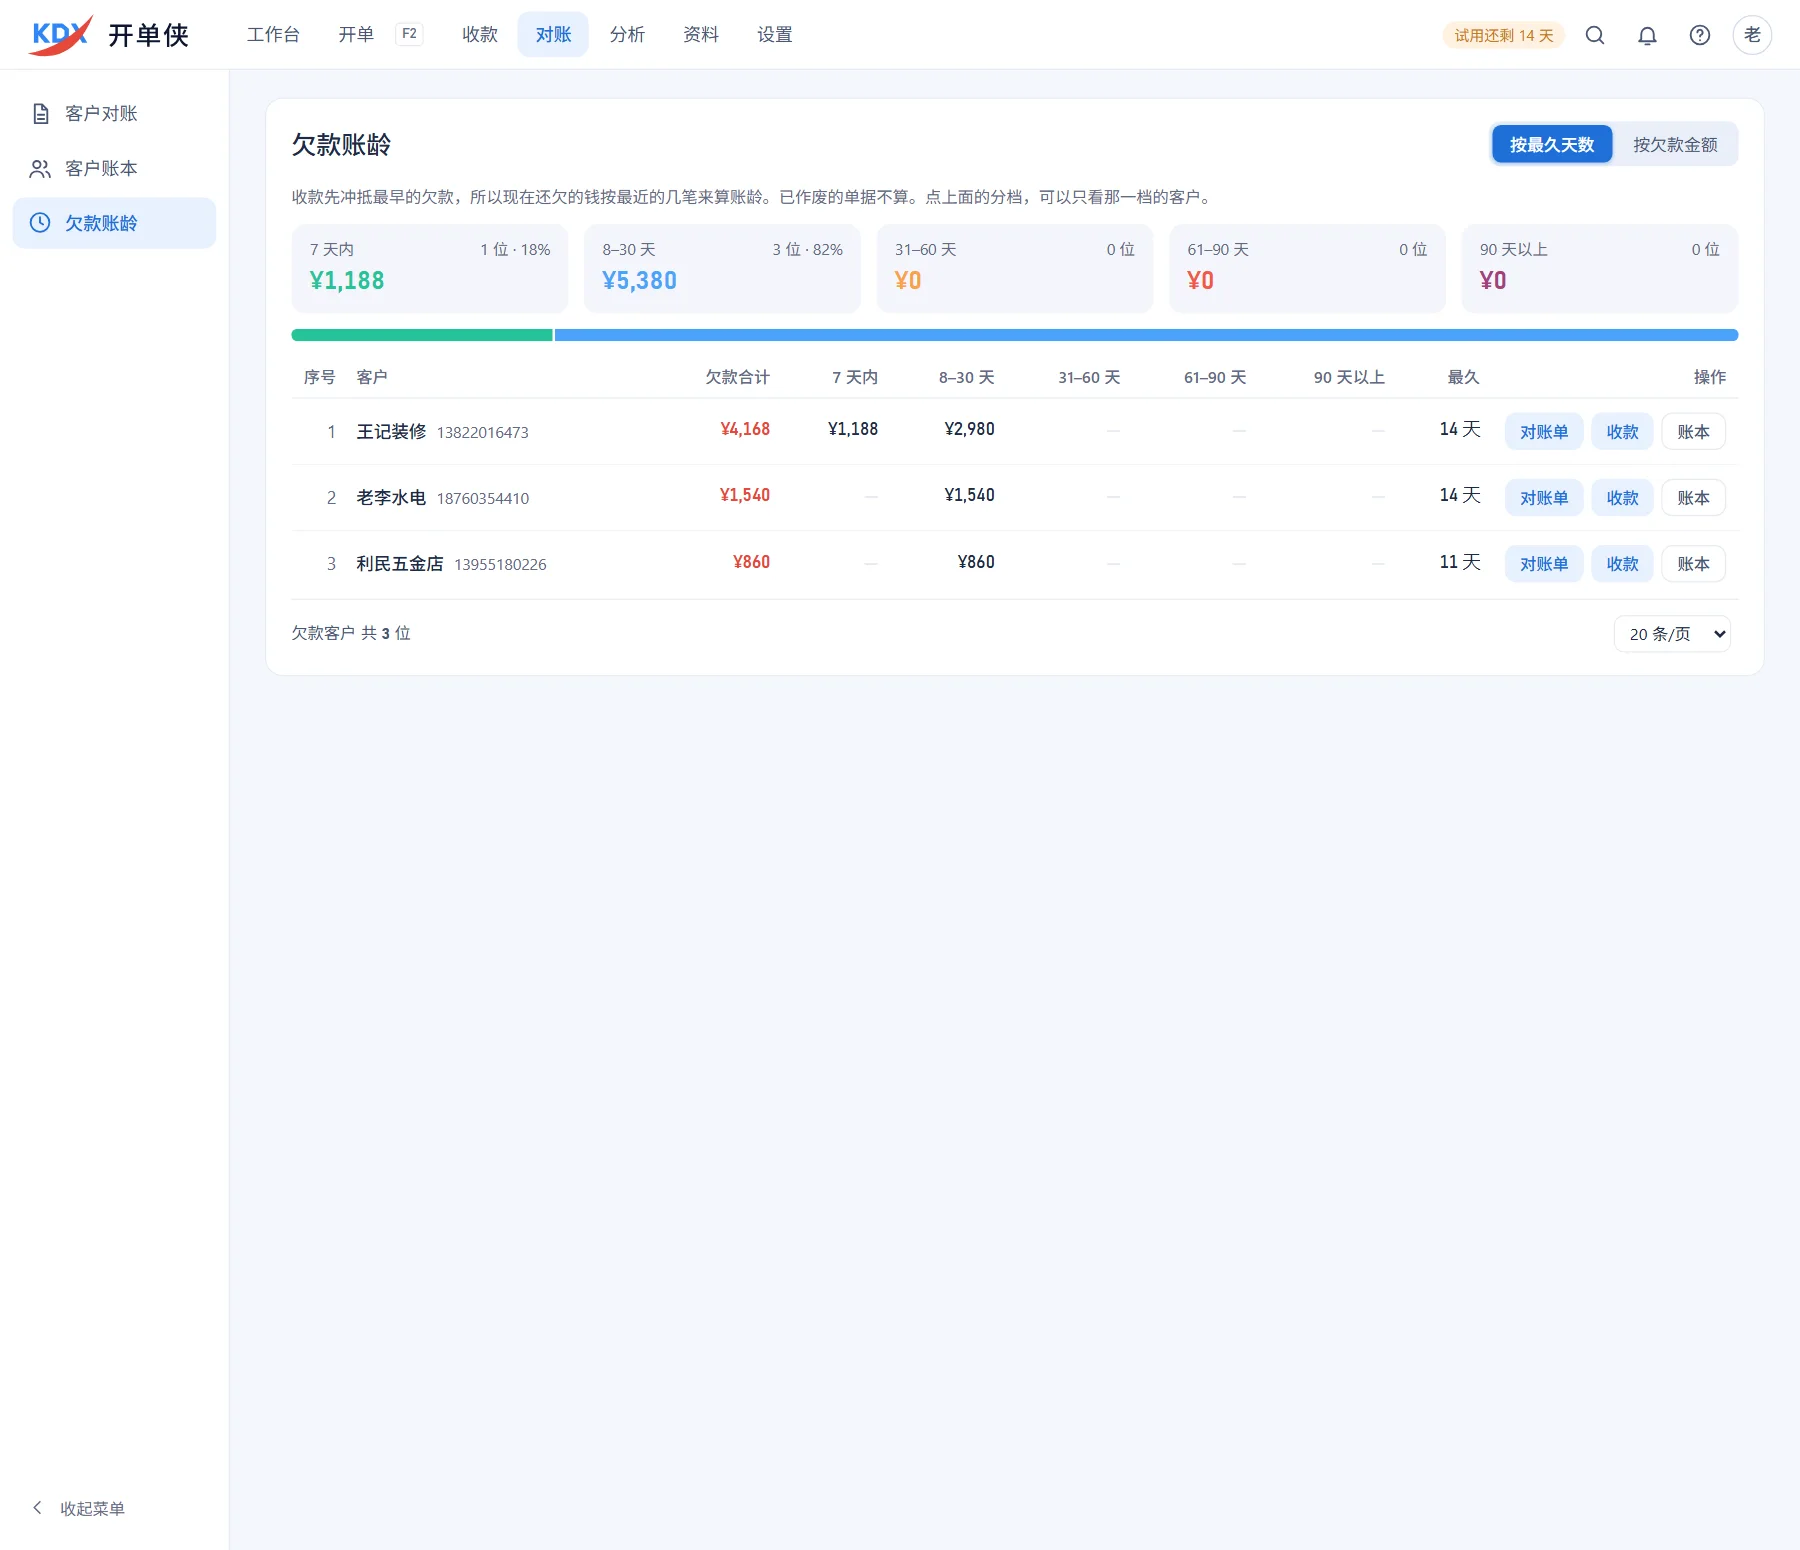
Task: Click the KDX logo icon
Action: tap(61, 35)
